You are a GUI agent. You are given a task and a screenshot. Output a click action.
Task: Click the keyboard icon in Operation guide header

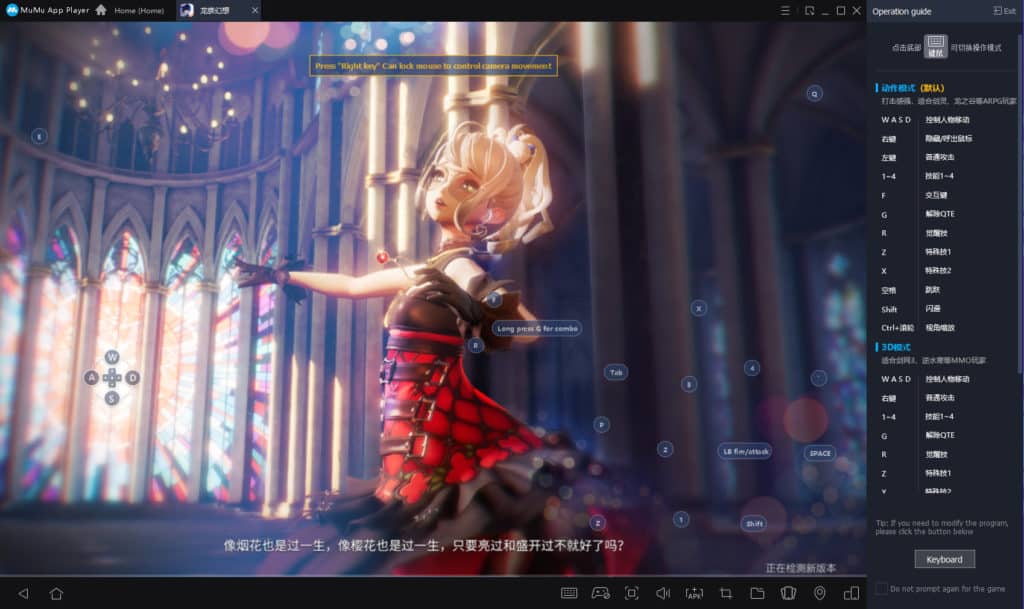tap(935, 46)
